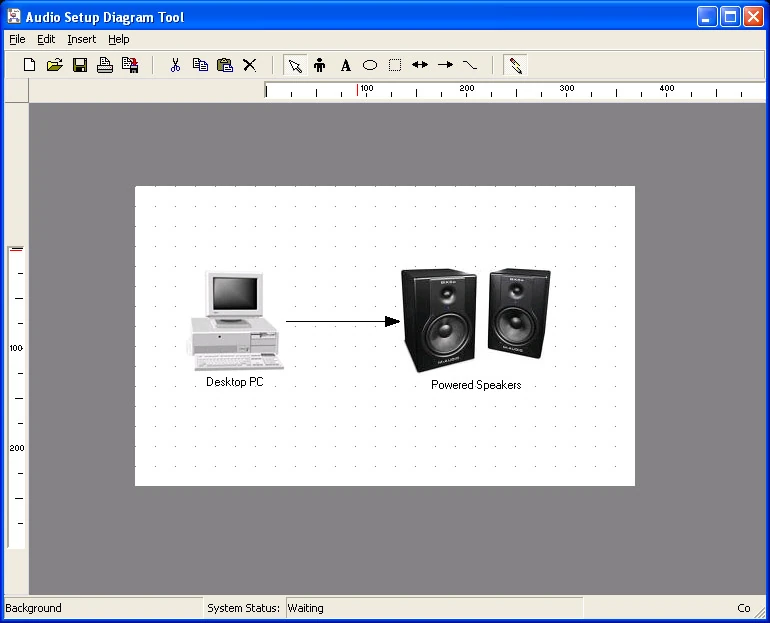Viewport: 770px width, 623px height.
Task: Click the application icon in title bar
Action: click(14, 16)
